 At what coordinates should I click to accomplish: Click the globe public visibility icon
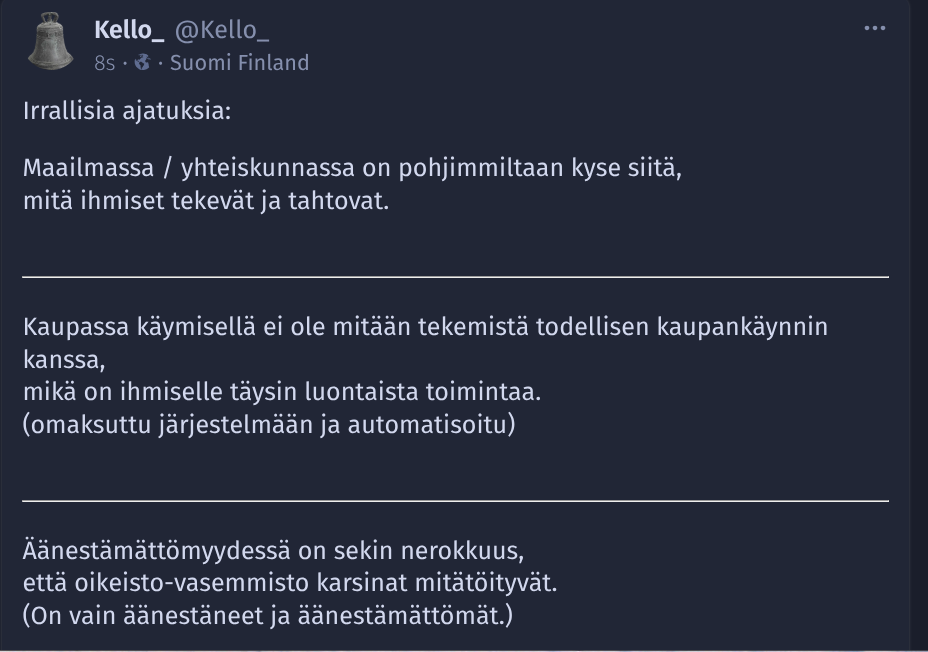tap(142, 62)
